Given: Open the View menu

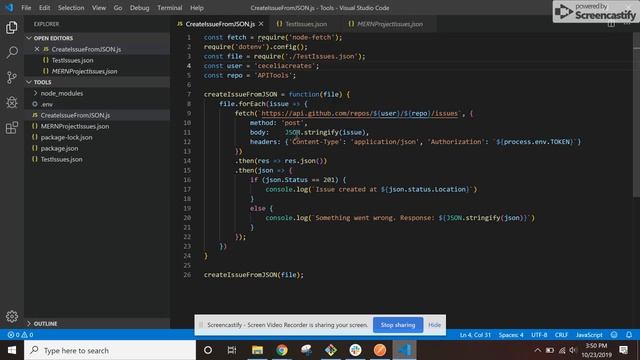Looking at the screenshot, I should 99,8.
